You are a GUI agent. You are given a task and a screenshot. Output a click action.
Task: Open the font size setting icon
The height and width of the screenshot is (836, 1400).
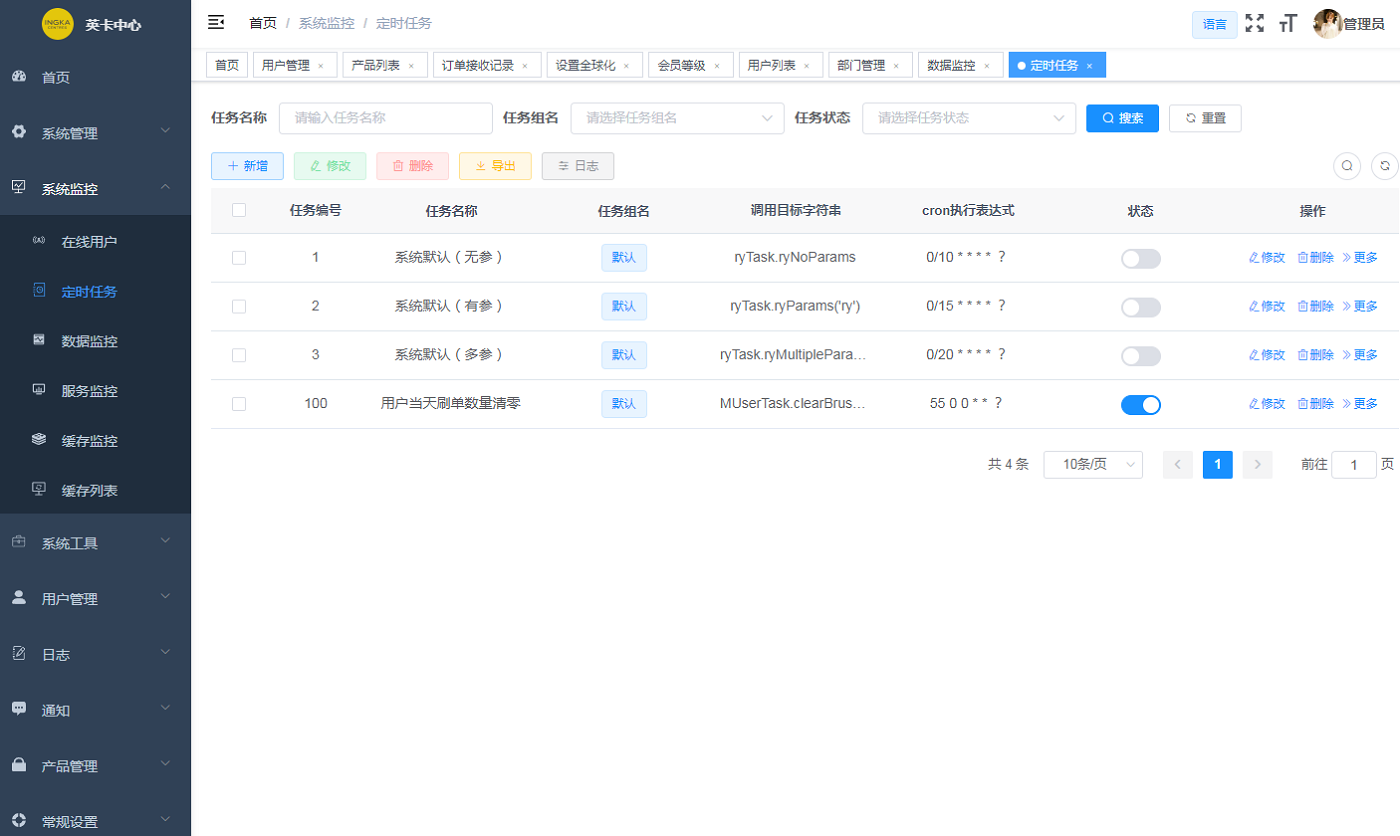1288,23
